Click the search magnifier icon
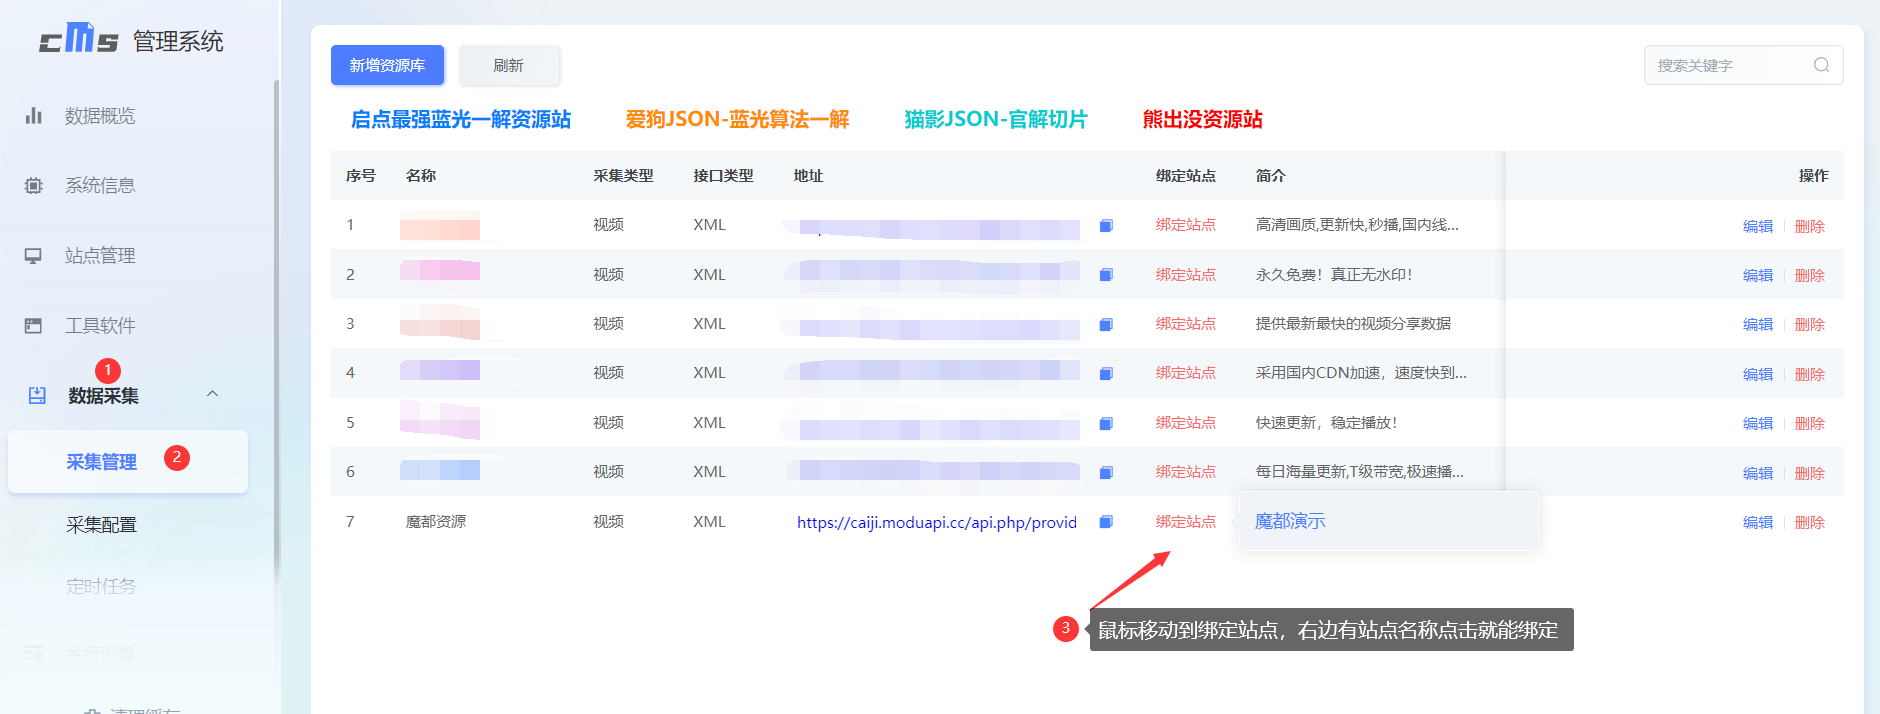The image size is (1880, 714). pos(1821,65)
